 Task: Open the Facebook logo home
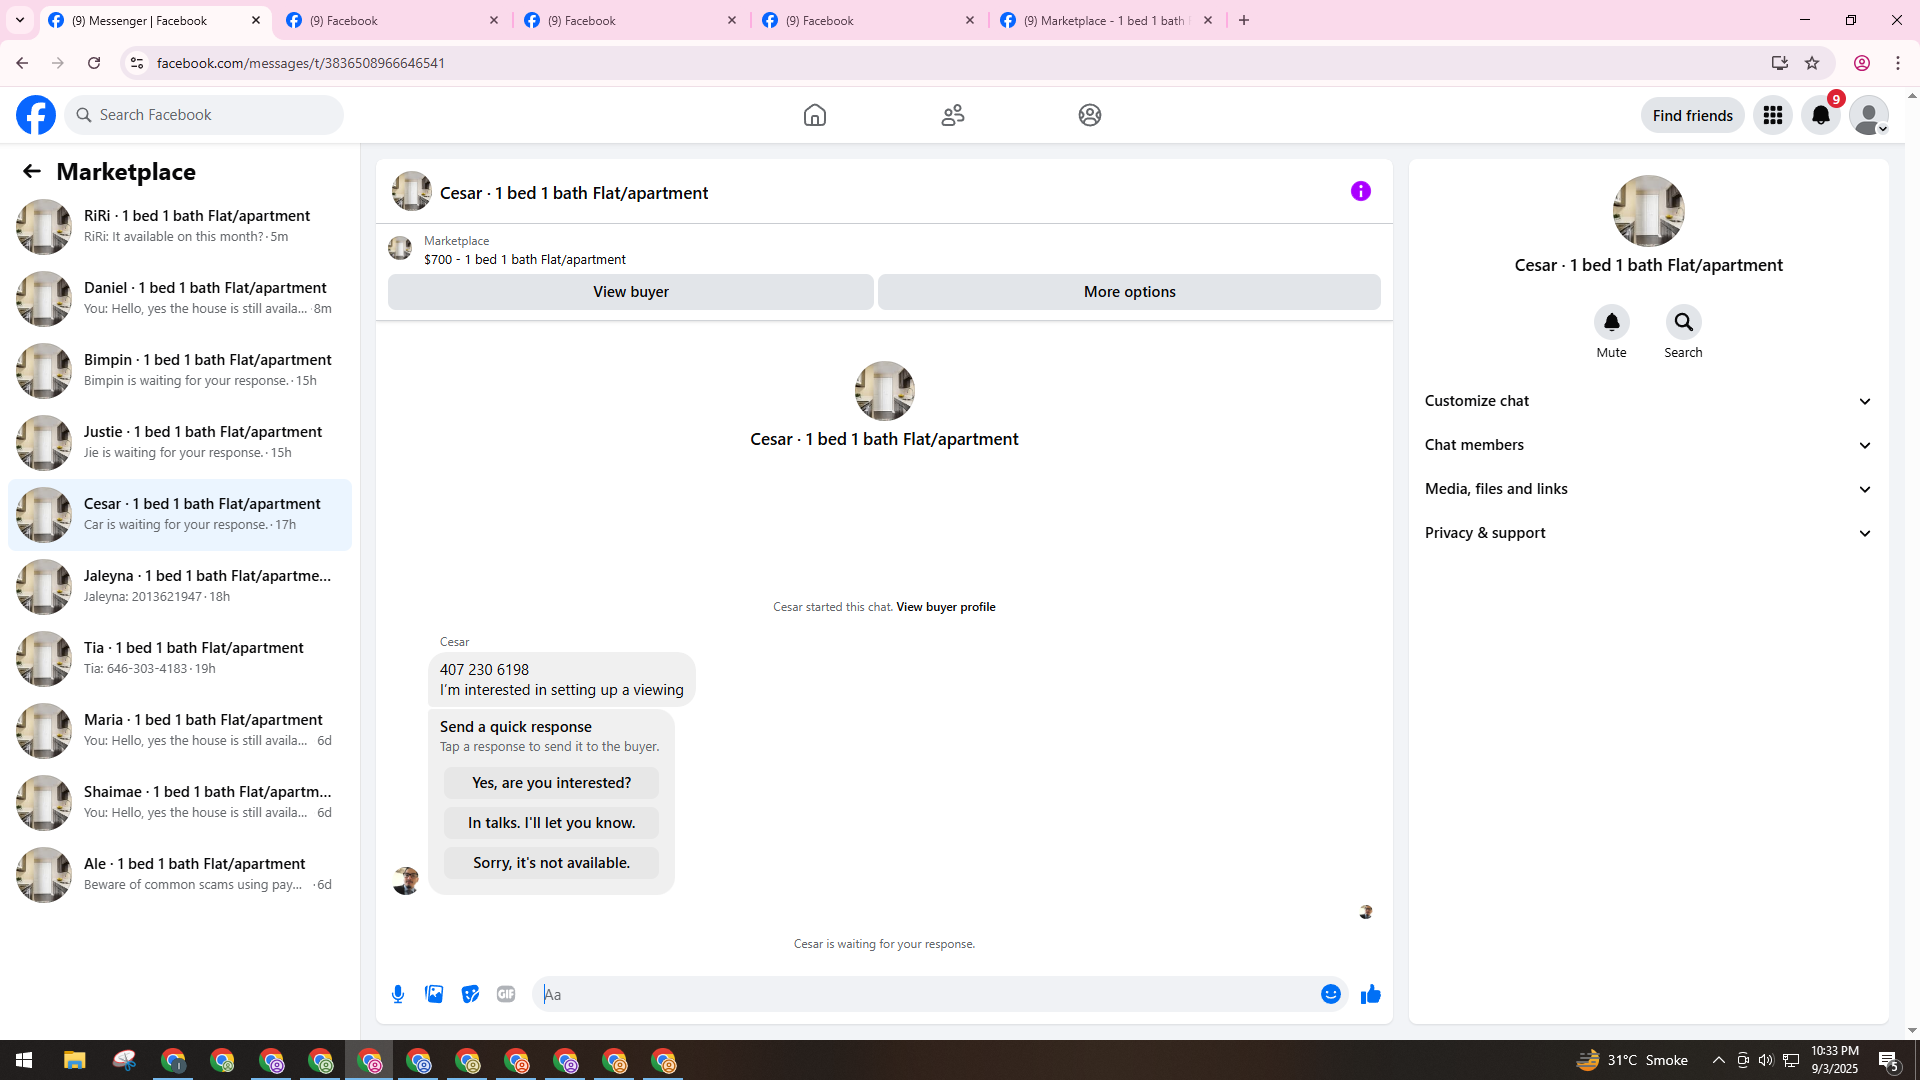pyautogui.click(x=36, y=115)
